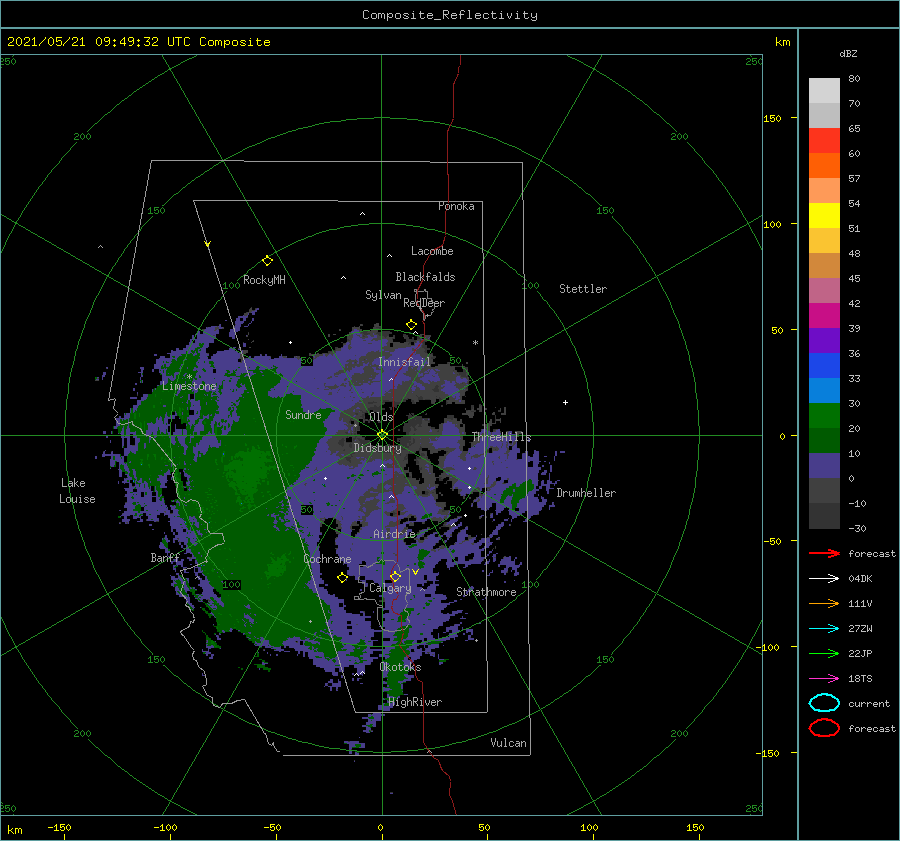Click the yellow diamond marker near Cochrane
The image size is (900, 841).
pos(342,578)
